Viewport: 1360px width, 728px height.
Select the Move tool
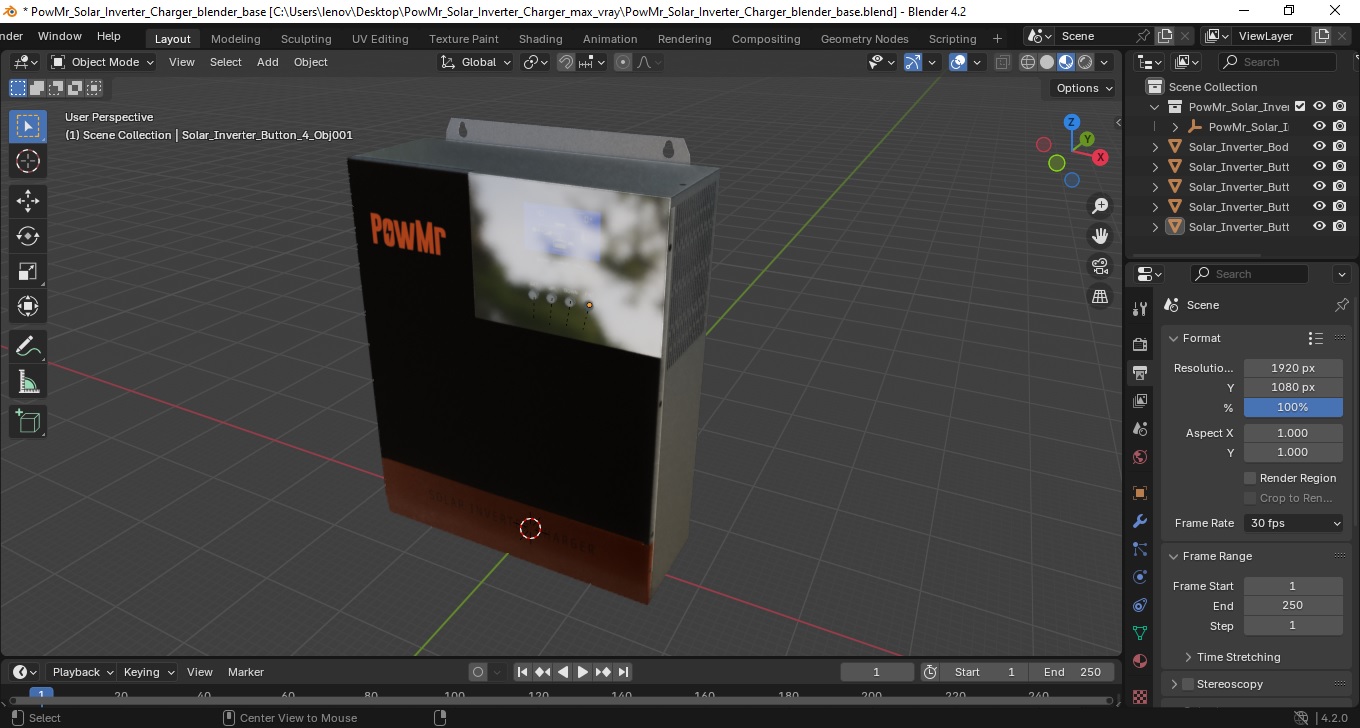(x=28, y=201)
